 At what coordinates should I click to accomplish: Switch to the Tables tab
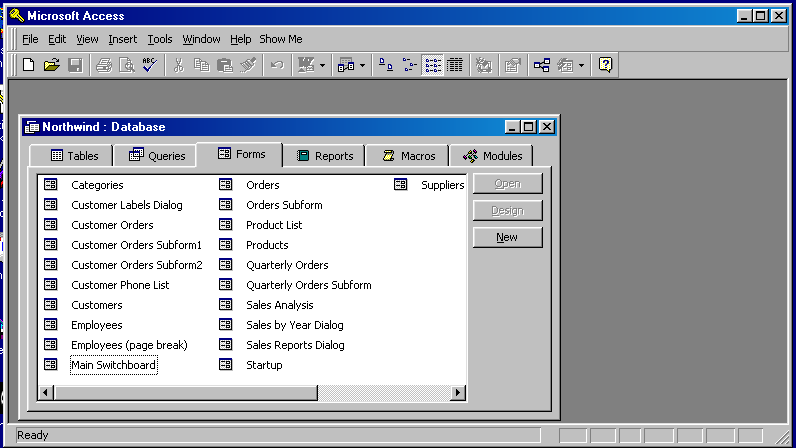[x=72, y=155]
